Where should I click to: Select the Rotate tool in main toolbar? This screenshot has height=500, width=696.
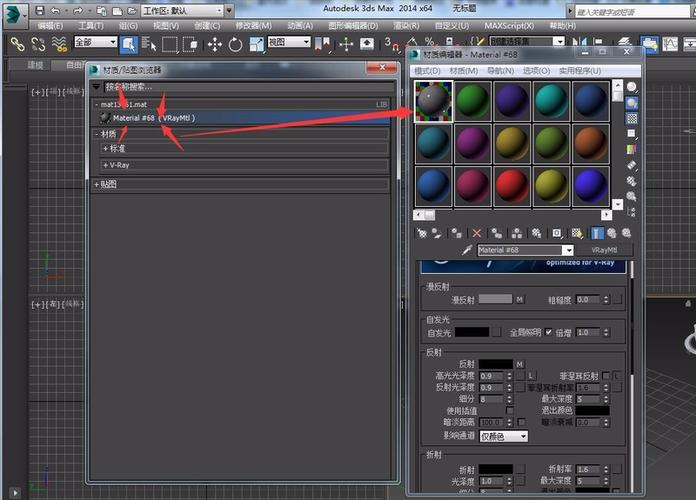coord(235,44)
